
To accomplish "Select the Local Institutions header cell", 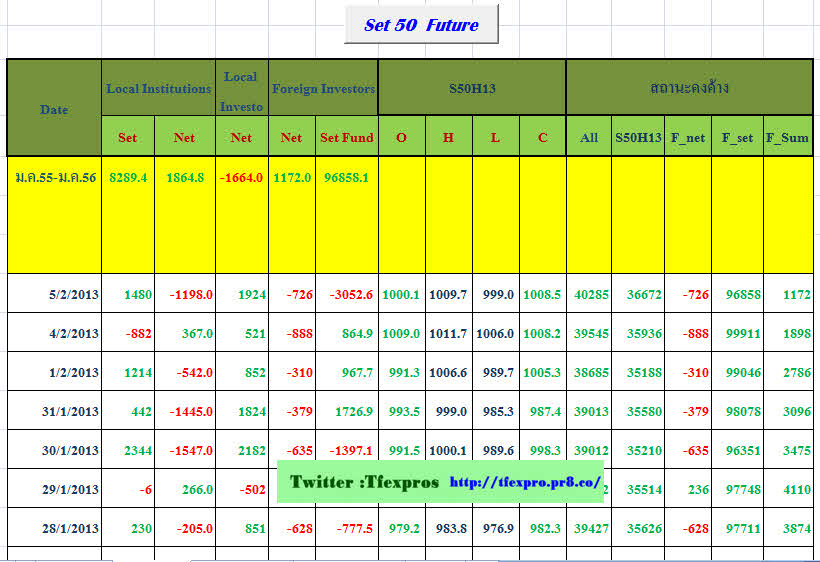I will tap(159, 89).
